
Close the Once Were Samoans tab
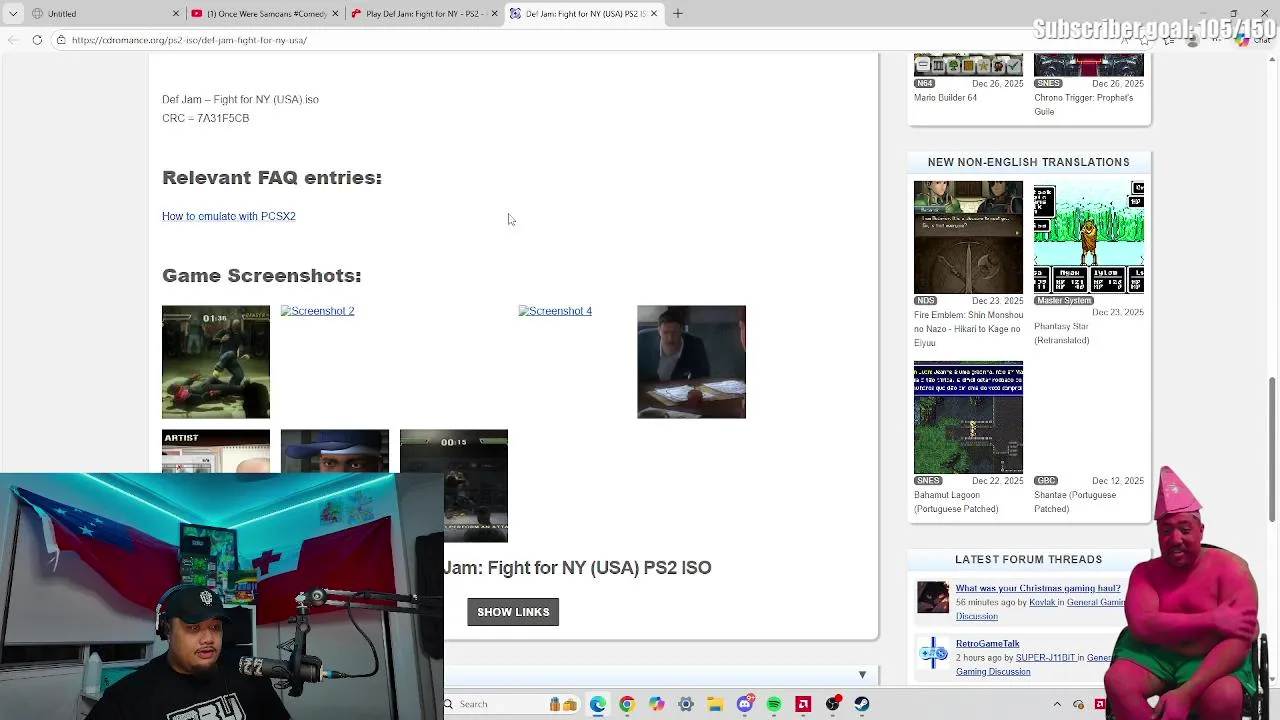coord(335,13)
